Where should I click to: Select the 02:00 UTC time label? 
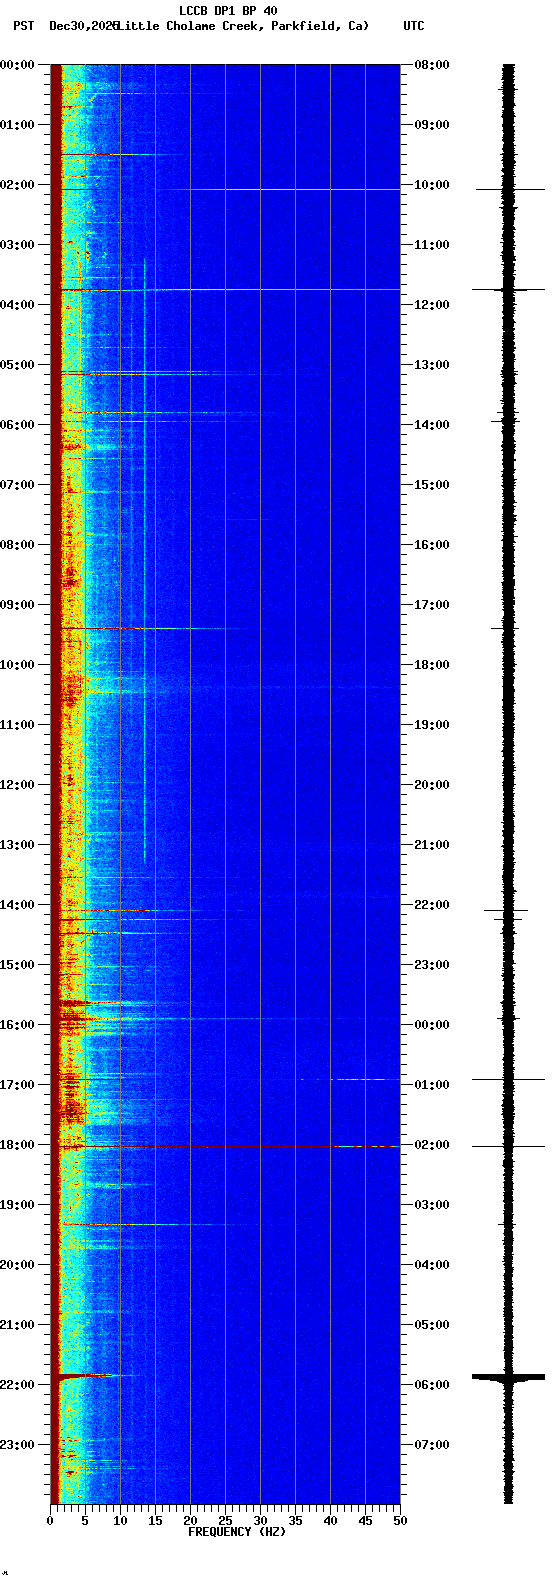pos(432,1145)
